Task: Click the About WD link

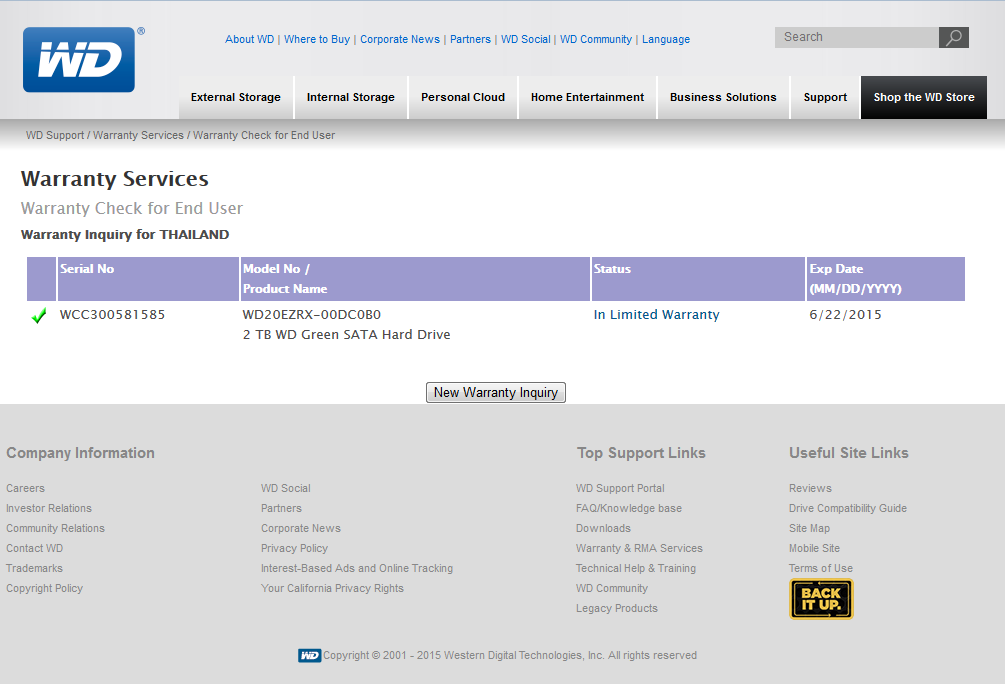Action: click(x=249, y=39)
